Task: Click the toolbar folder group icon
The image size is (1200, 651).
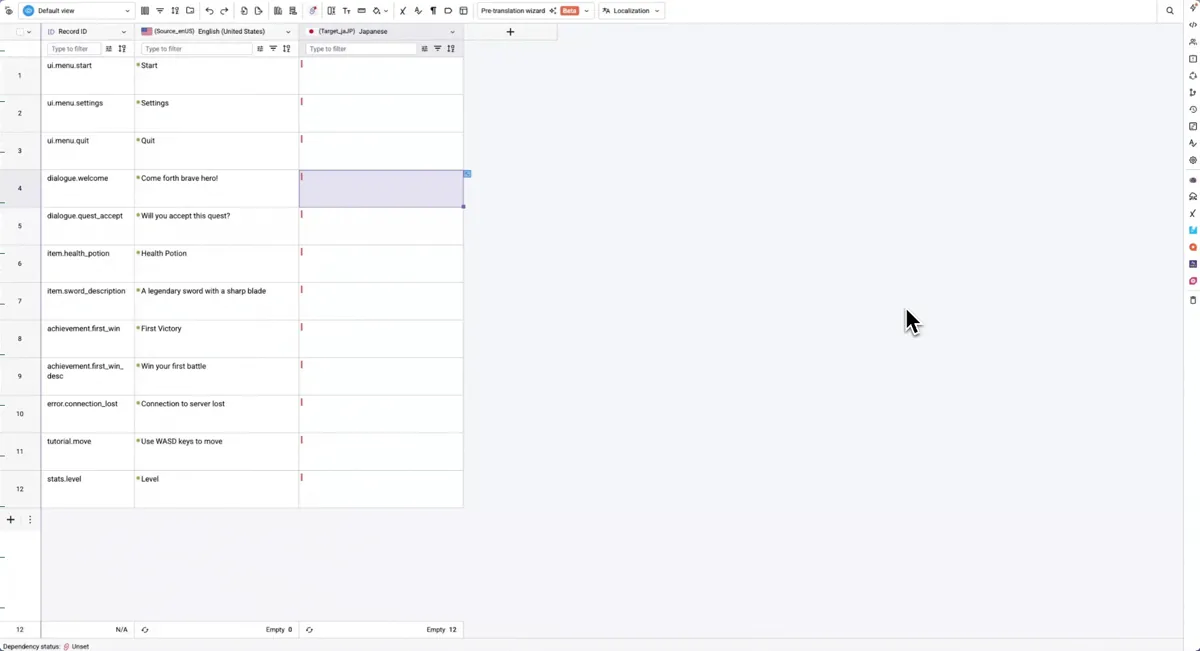Action: (190, 11)
